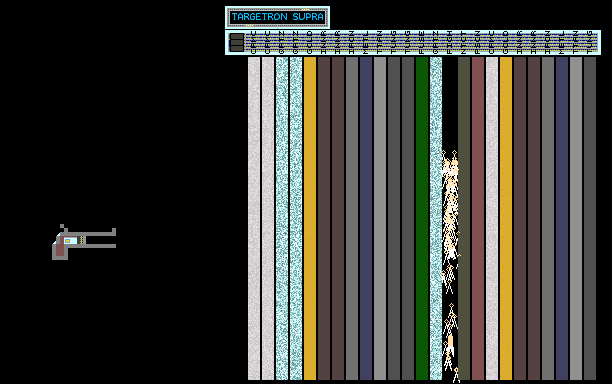
Task: Select the PSCN label in the header
Action: coord(478,43)
